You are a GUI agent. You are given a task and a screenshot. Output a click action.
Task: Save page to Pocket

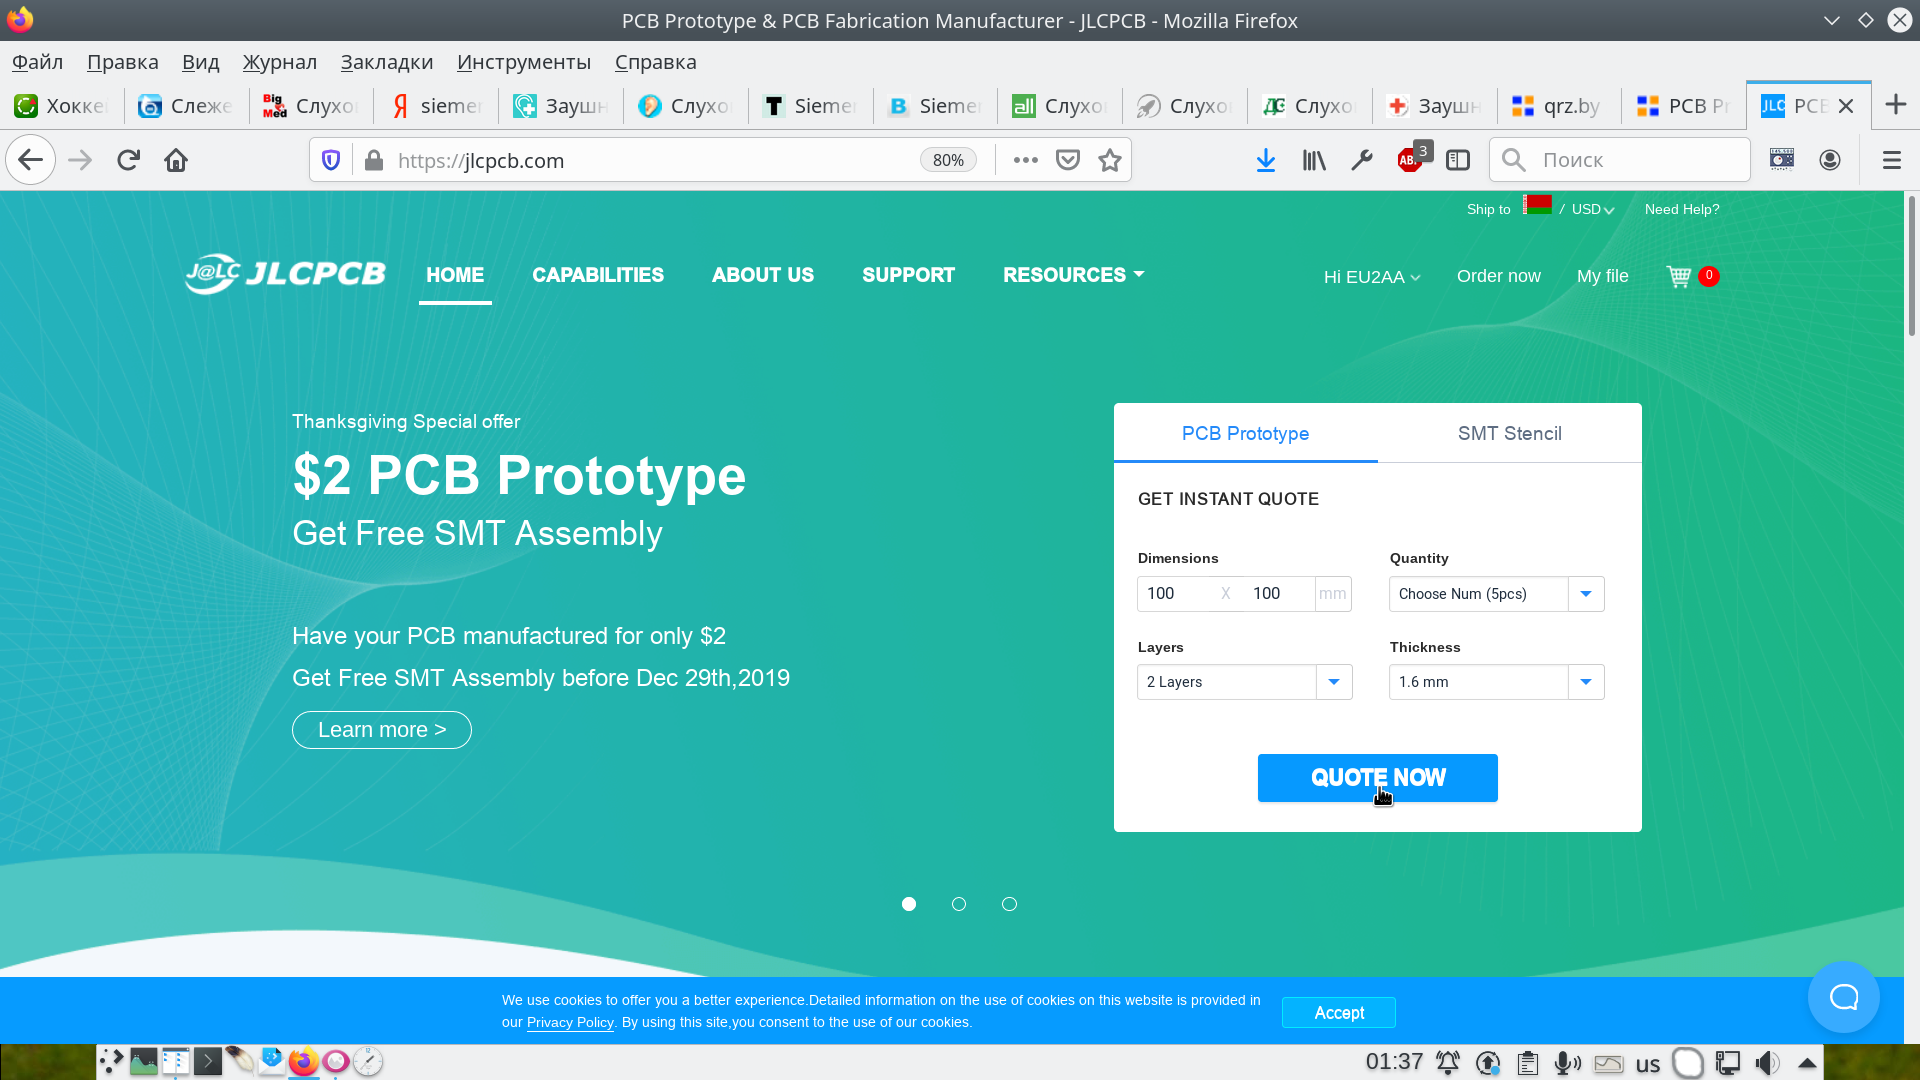pyautogui.click(x=1068, y=160)
